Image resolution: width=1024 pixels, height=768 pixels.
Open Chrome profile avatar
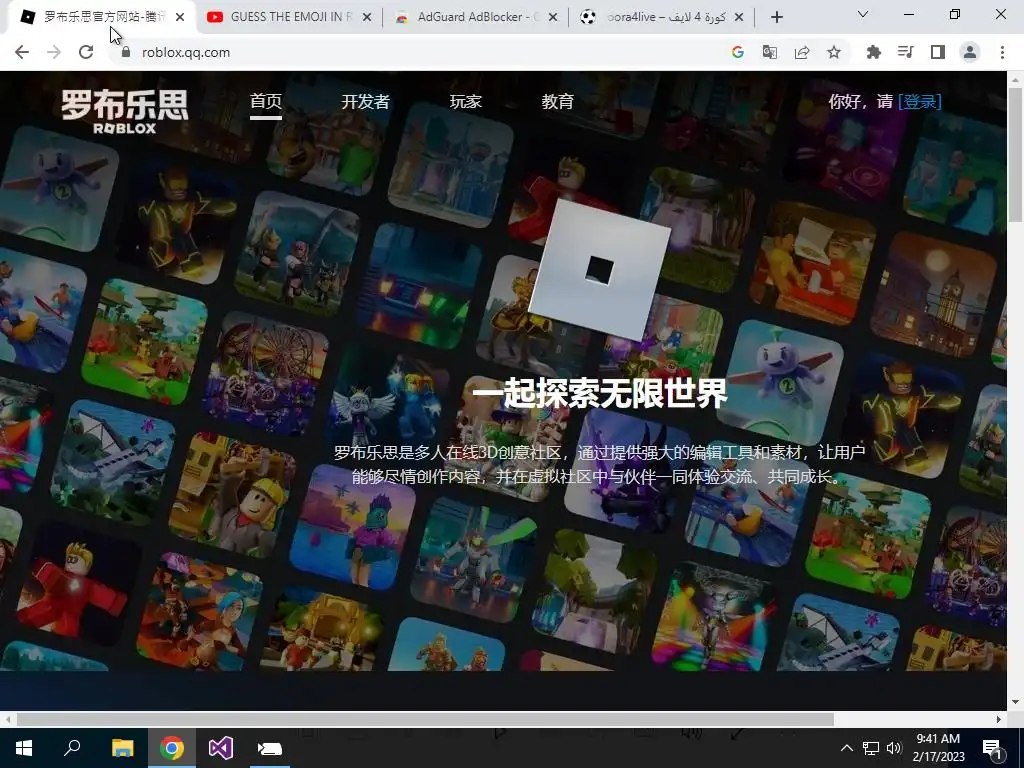(x=970, y=52)
